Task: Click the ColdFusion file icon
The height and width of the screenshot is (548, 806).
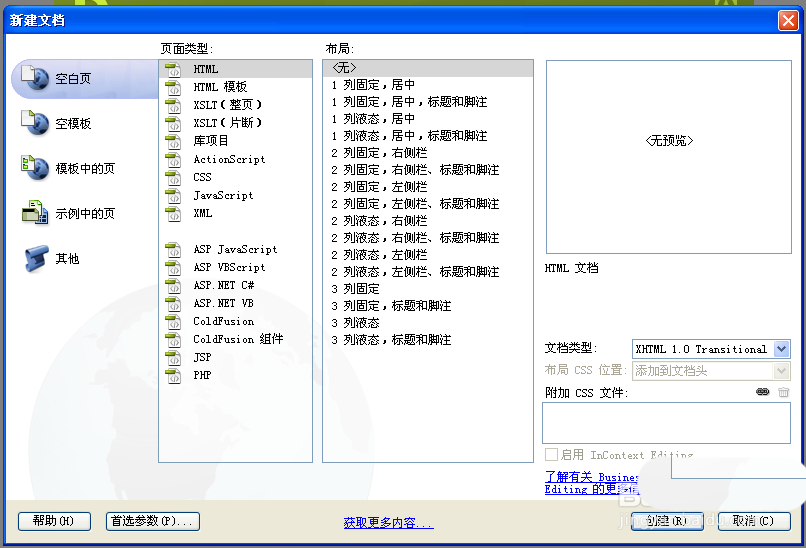Action: point(173,322)
